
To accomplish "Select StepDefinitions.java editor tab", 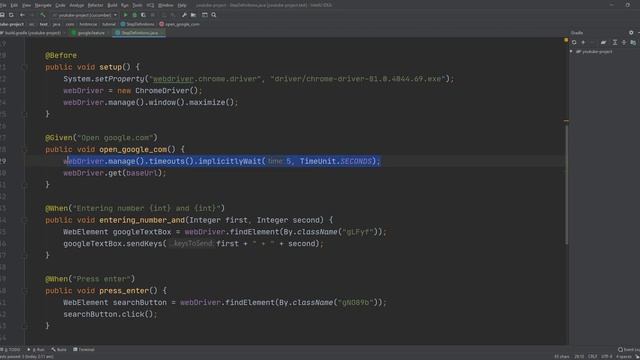I will pyautogui.click(x=139, y=33).
